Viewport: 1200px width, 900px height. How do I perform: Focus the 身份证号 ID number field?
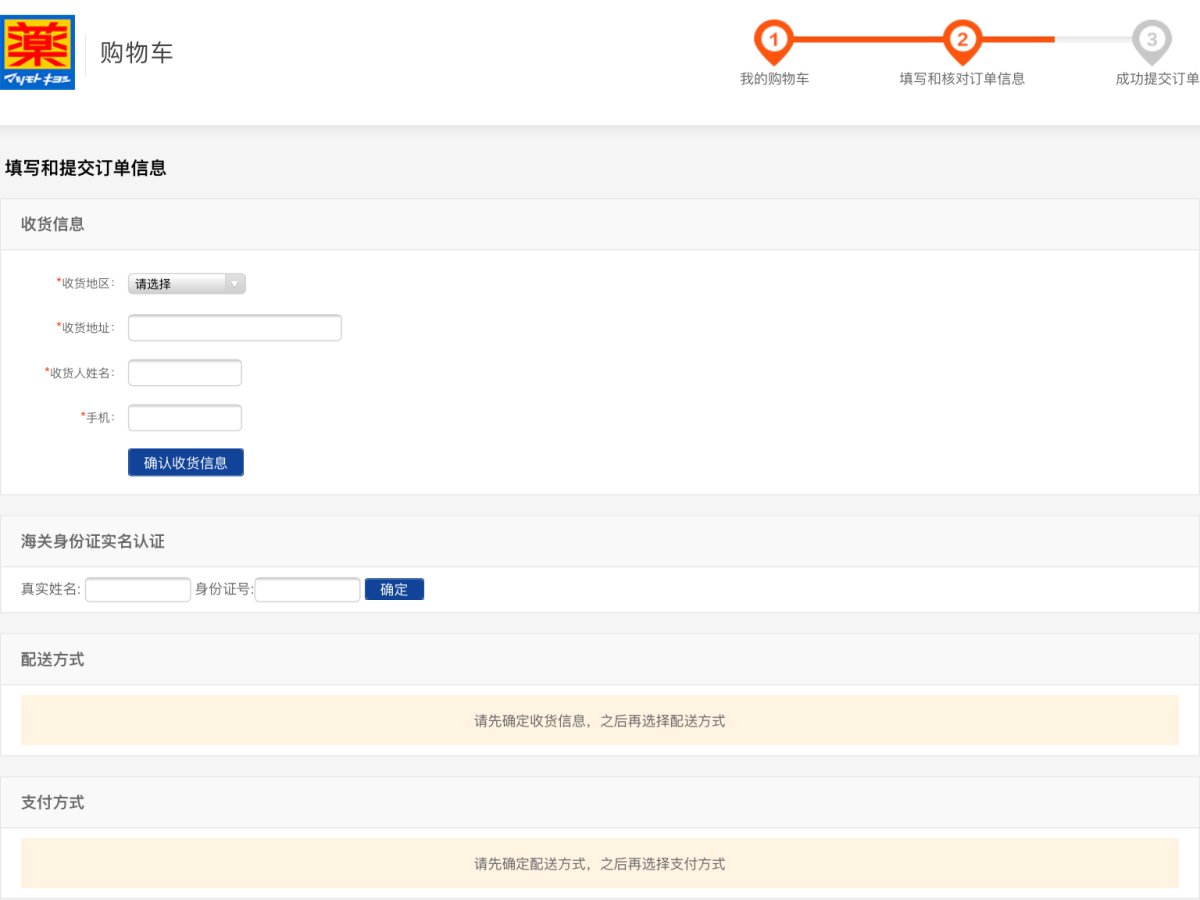(x=307, y=590)
